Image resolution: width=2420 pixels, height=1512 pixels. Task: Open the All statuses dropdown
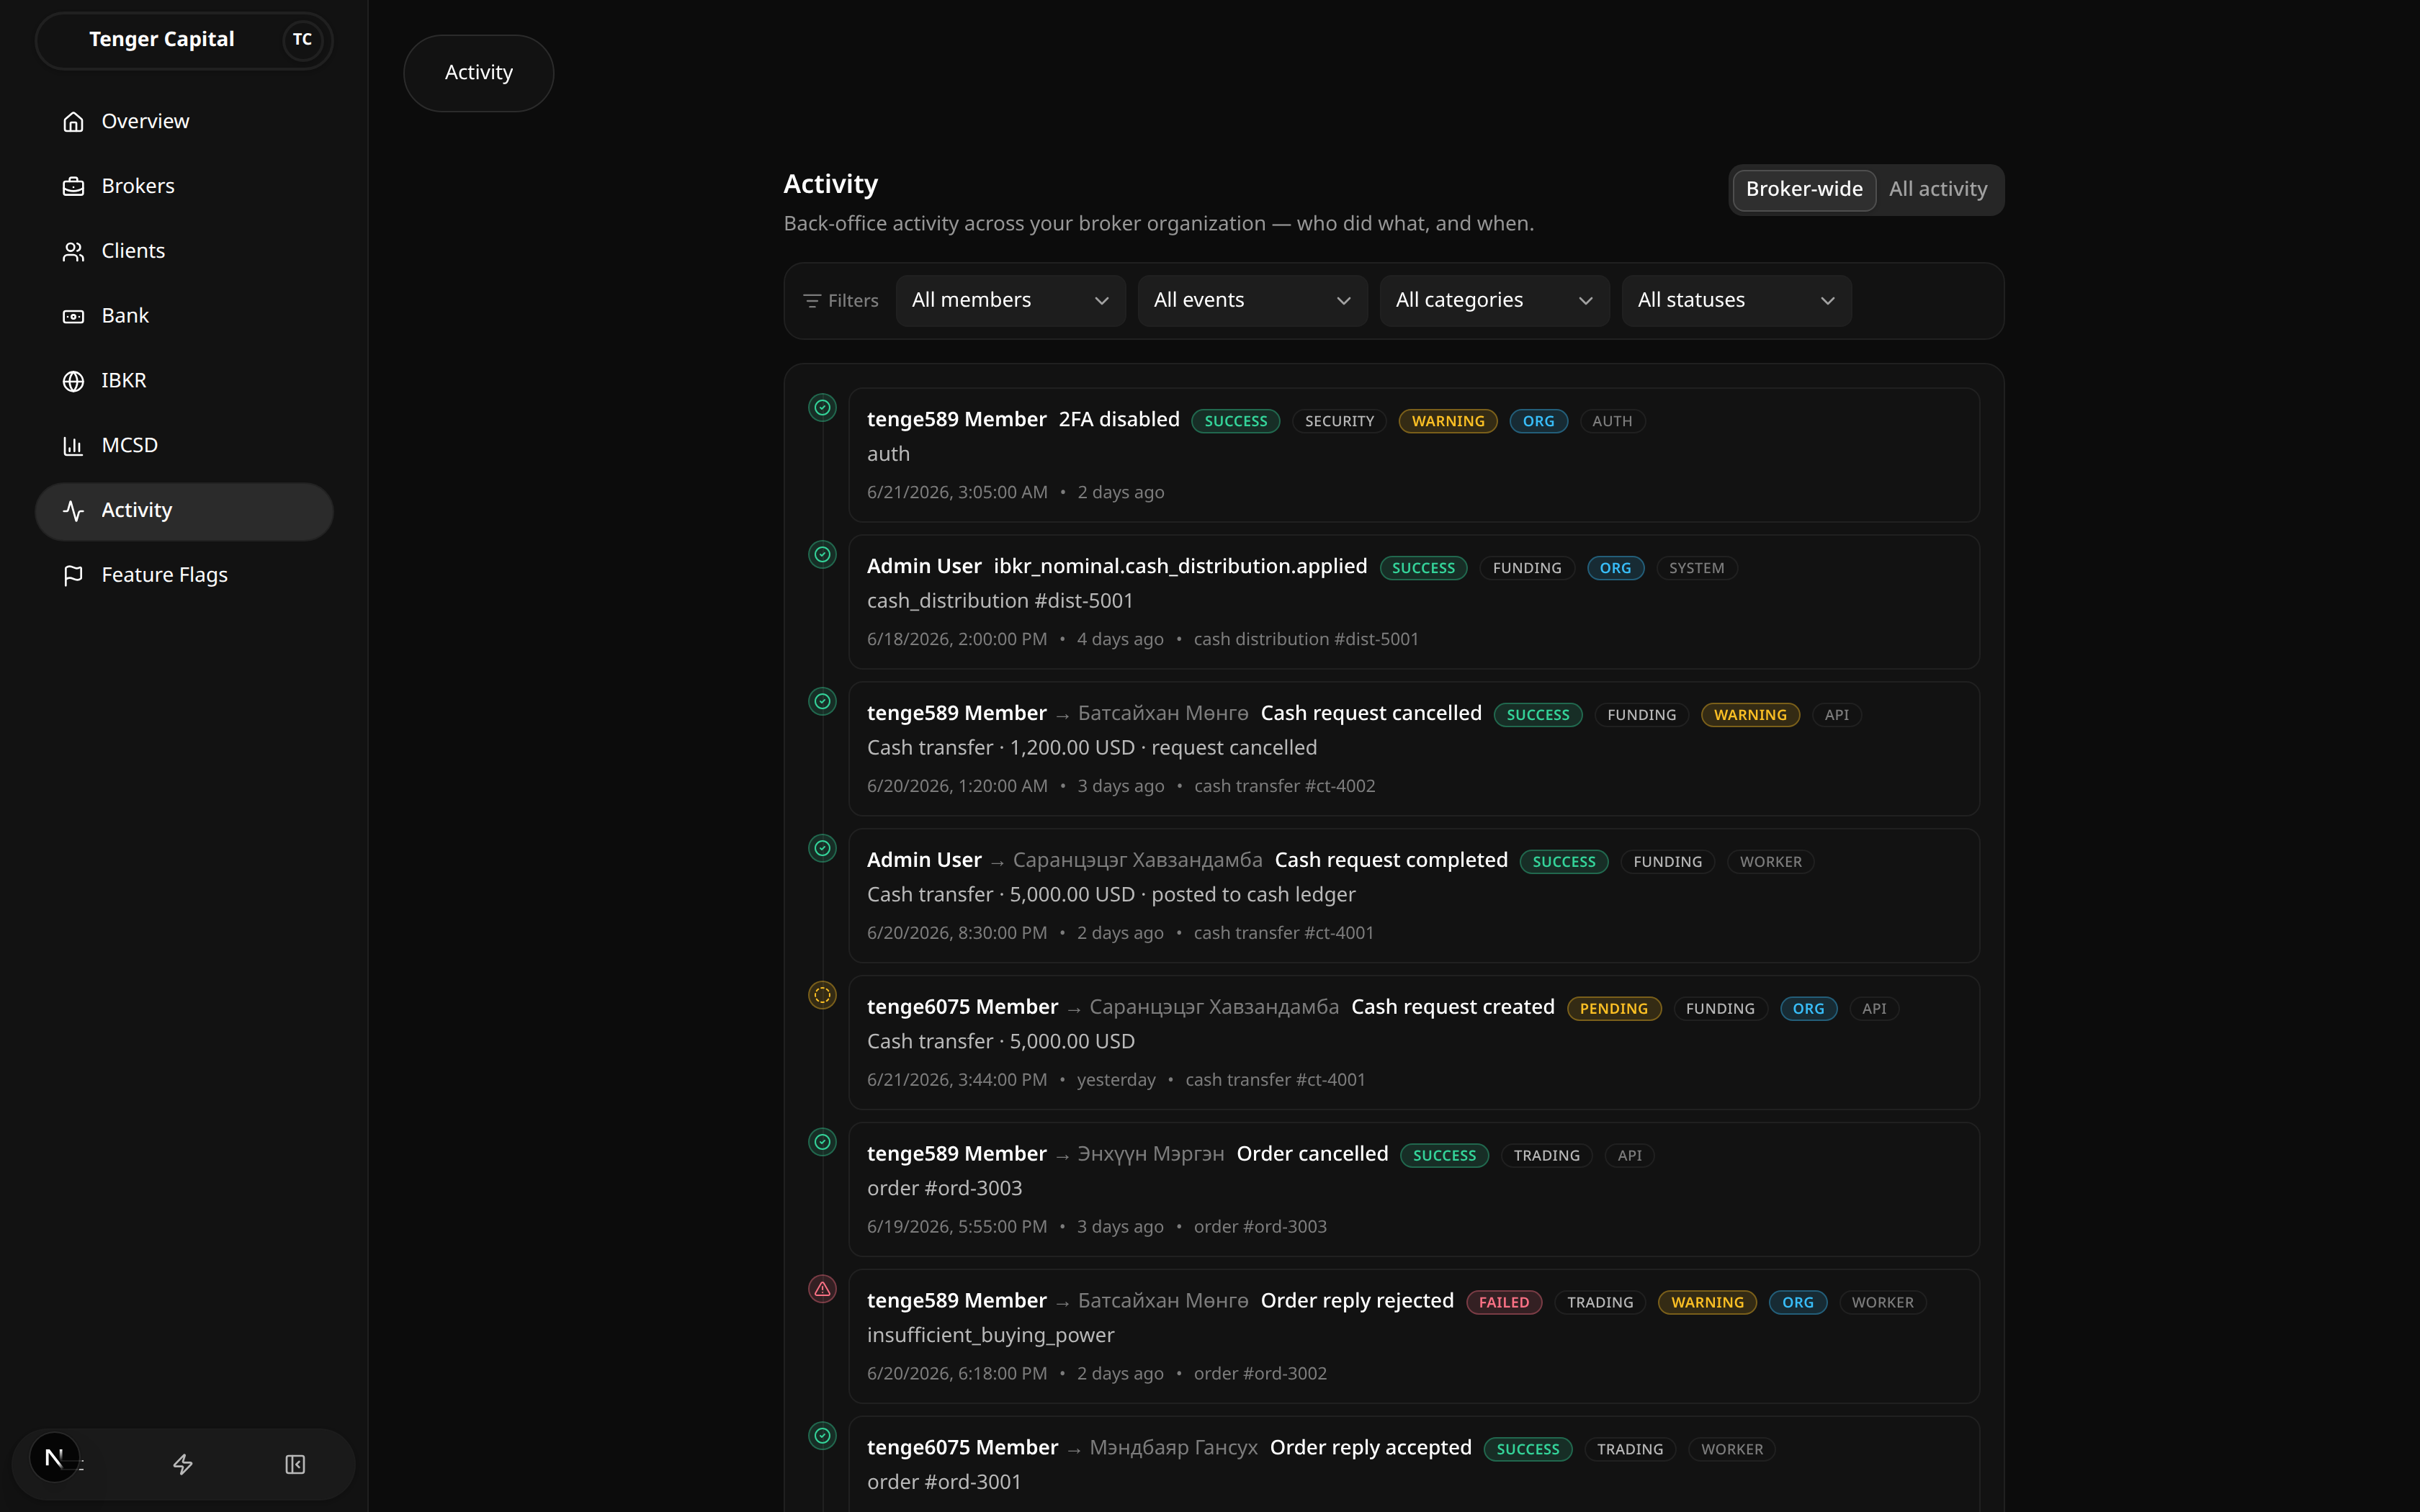(1736, 301)
